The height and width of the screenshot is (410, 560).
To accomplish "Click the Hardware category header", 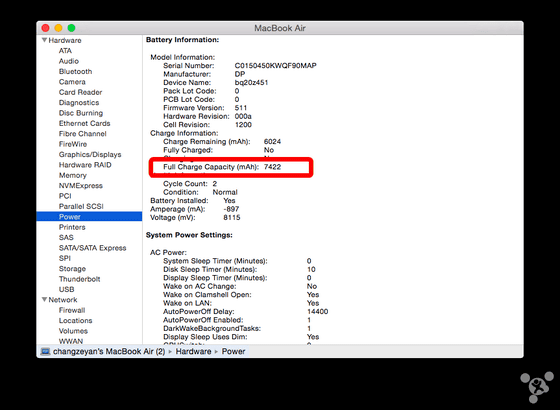I will (x=65, y=40).
